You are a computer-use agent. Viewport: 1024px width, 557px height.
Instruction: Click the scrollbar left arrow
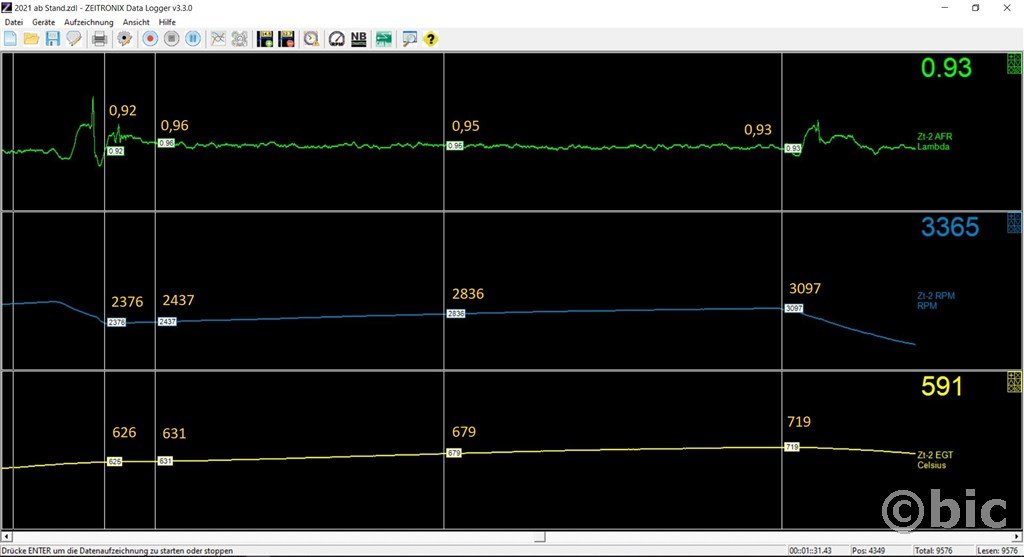[x=7, y=536]
